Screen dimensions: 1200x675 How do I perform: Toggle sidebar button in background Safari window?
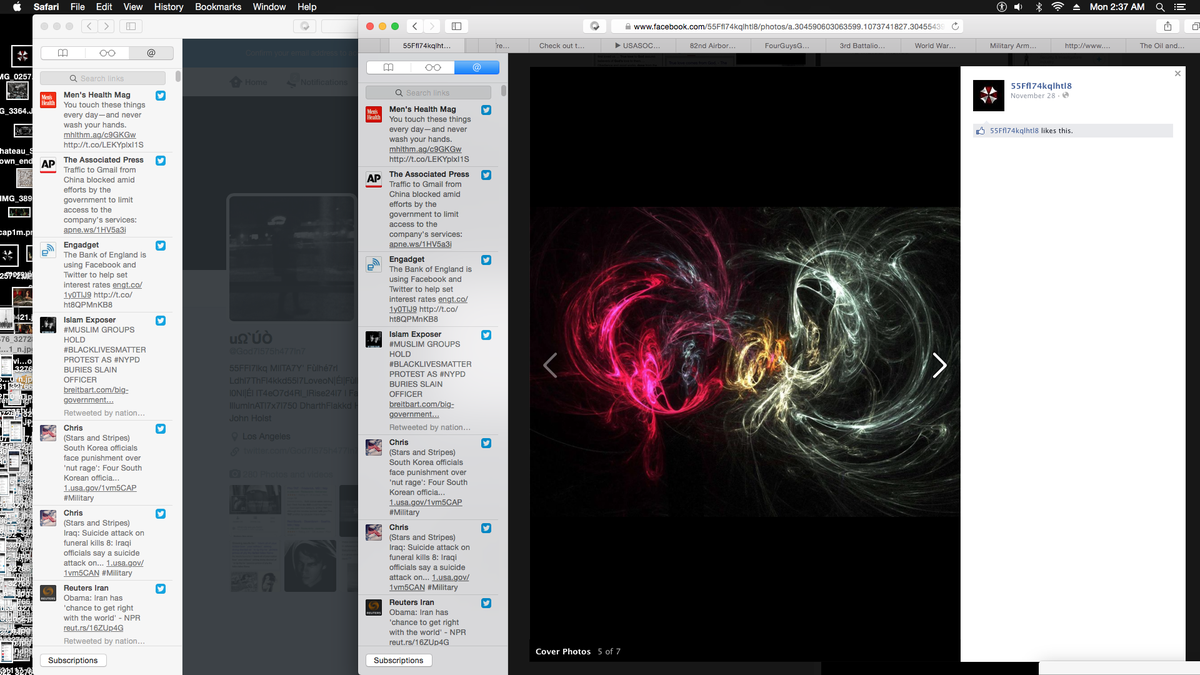130,26
